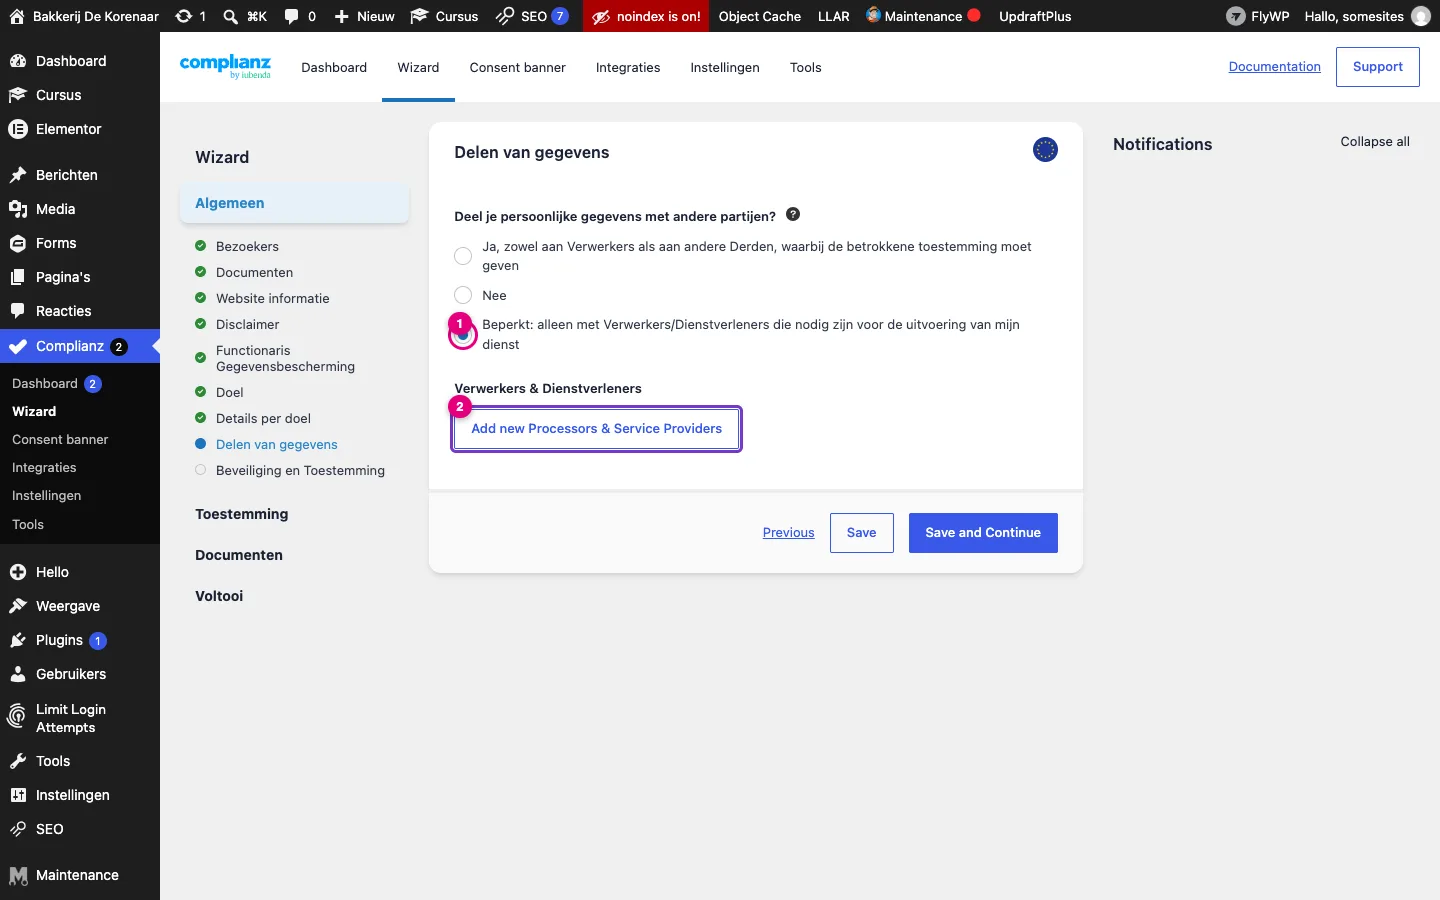
Task: Go back with the Previous link
Action: (x=789, y=533)
